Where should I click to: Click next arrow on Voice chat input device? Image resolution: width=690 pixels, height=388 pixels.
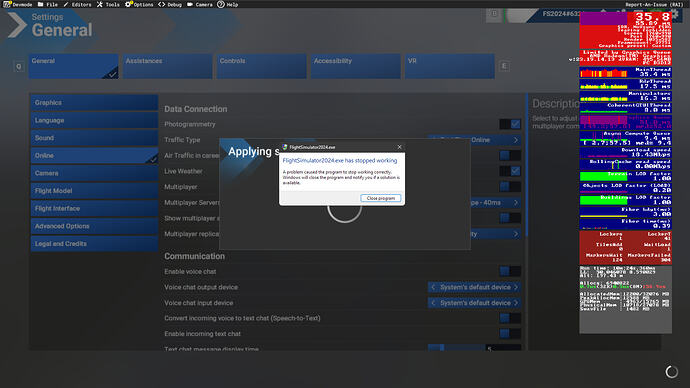coord(516,303)
